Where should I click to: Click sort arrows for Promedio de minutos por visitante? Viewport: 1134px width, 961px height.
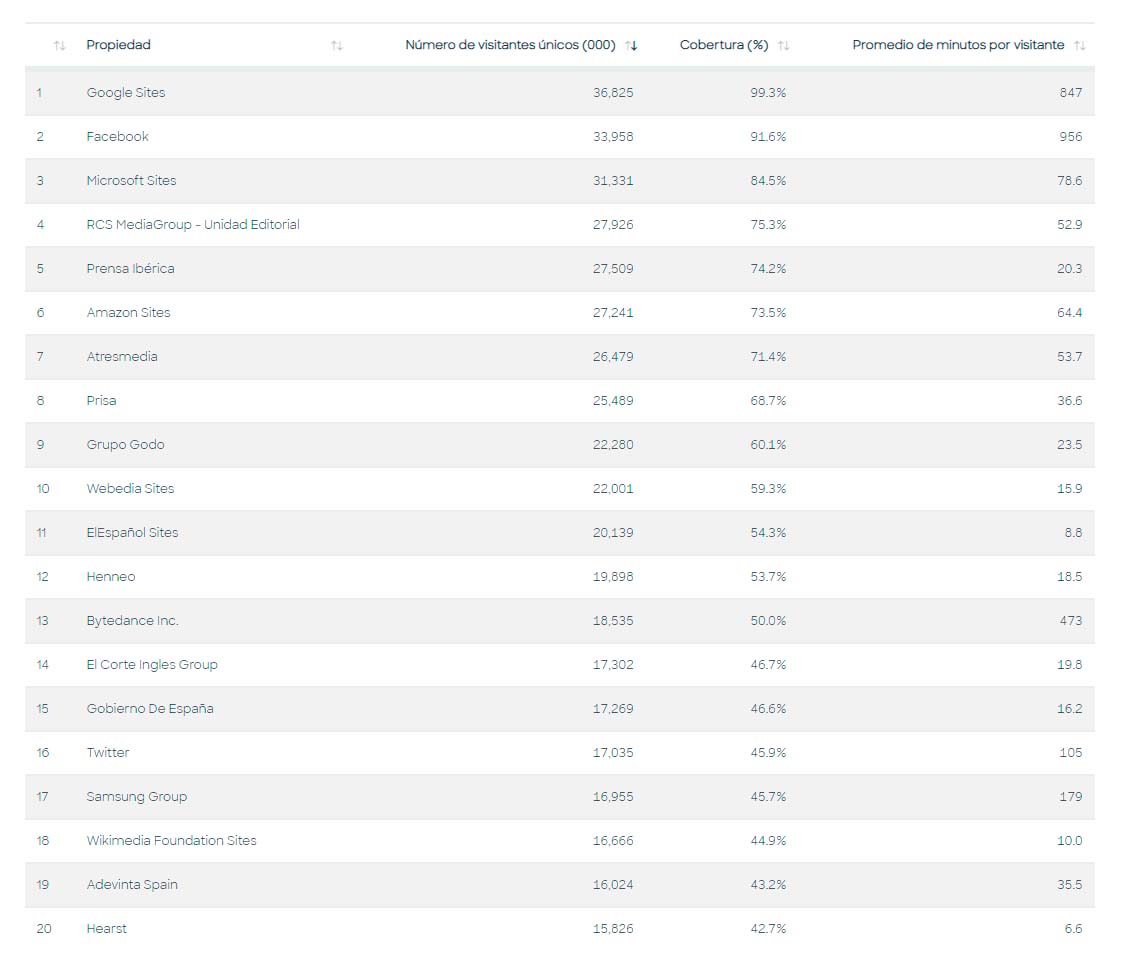click(x=1080, y=46)
